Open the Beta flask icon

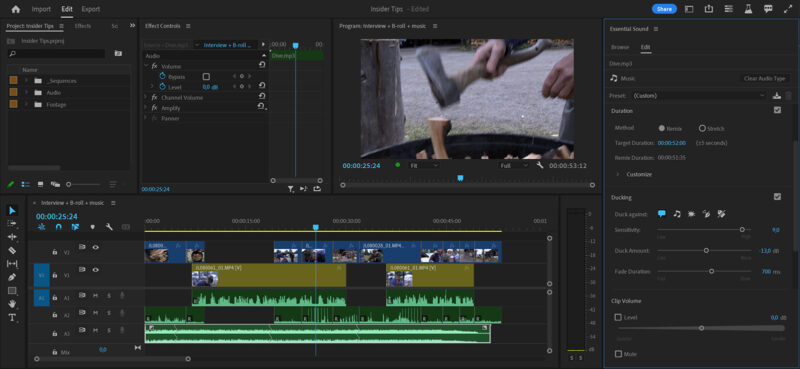pos(748,9)
